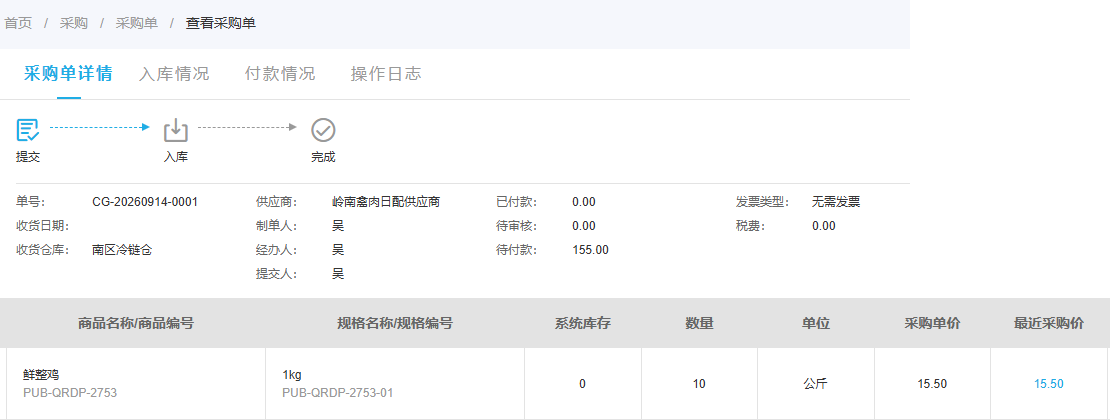Screen dimensions: 1110x420
Task: Click the 商品名称/商品编号 column header
Action: click(136, 324)
